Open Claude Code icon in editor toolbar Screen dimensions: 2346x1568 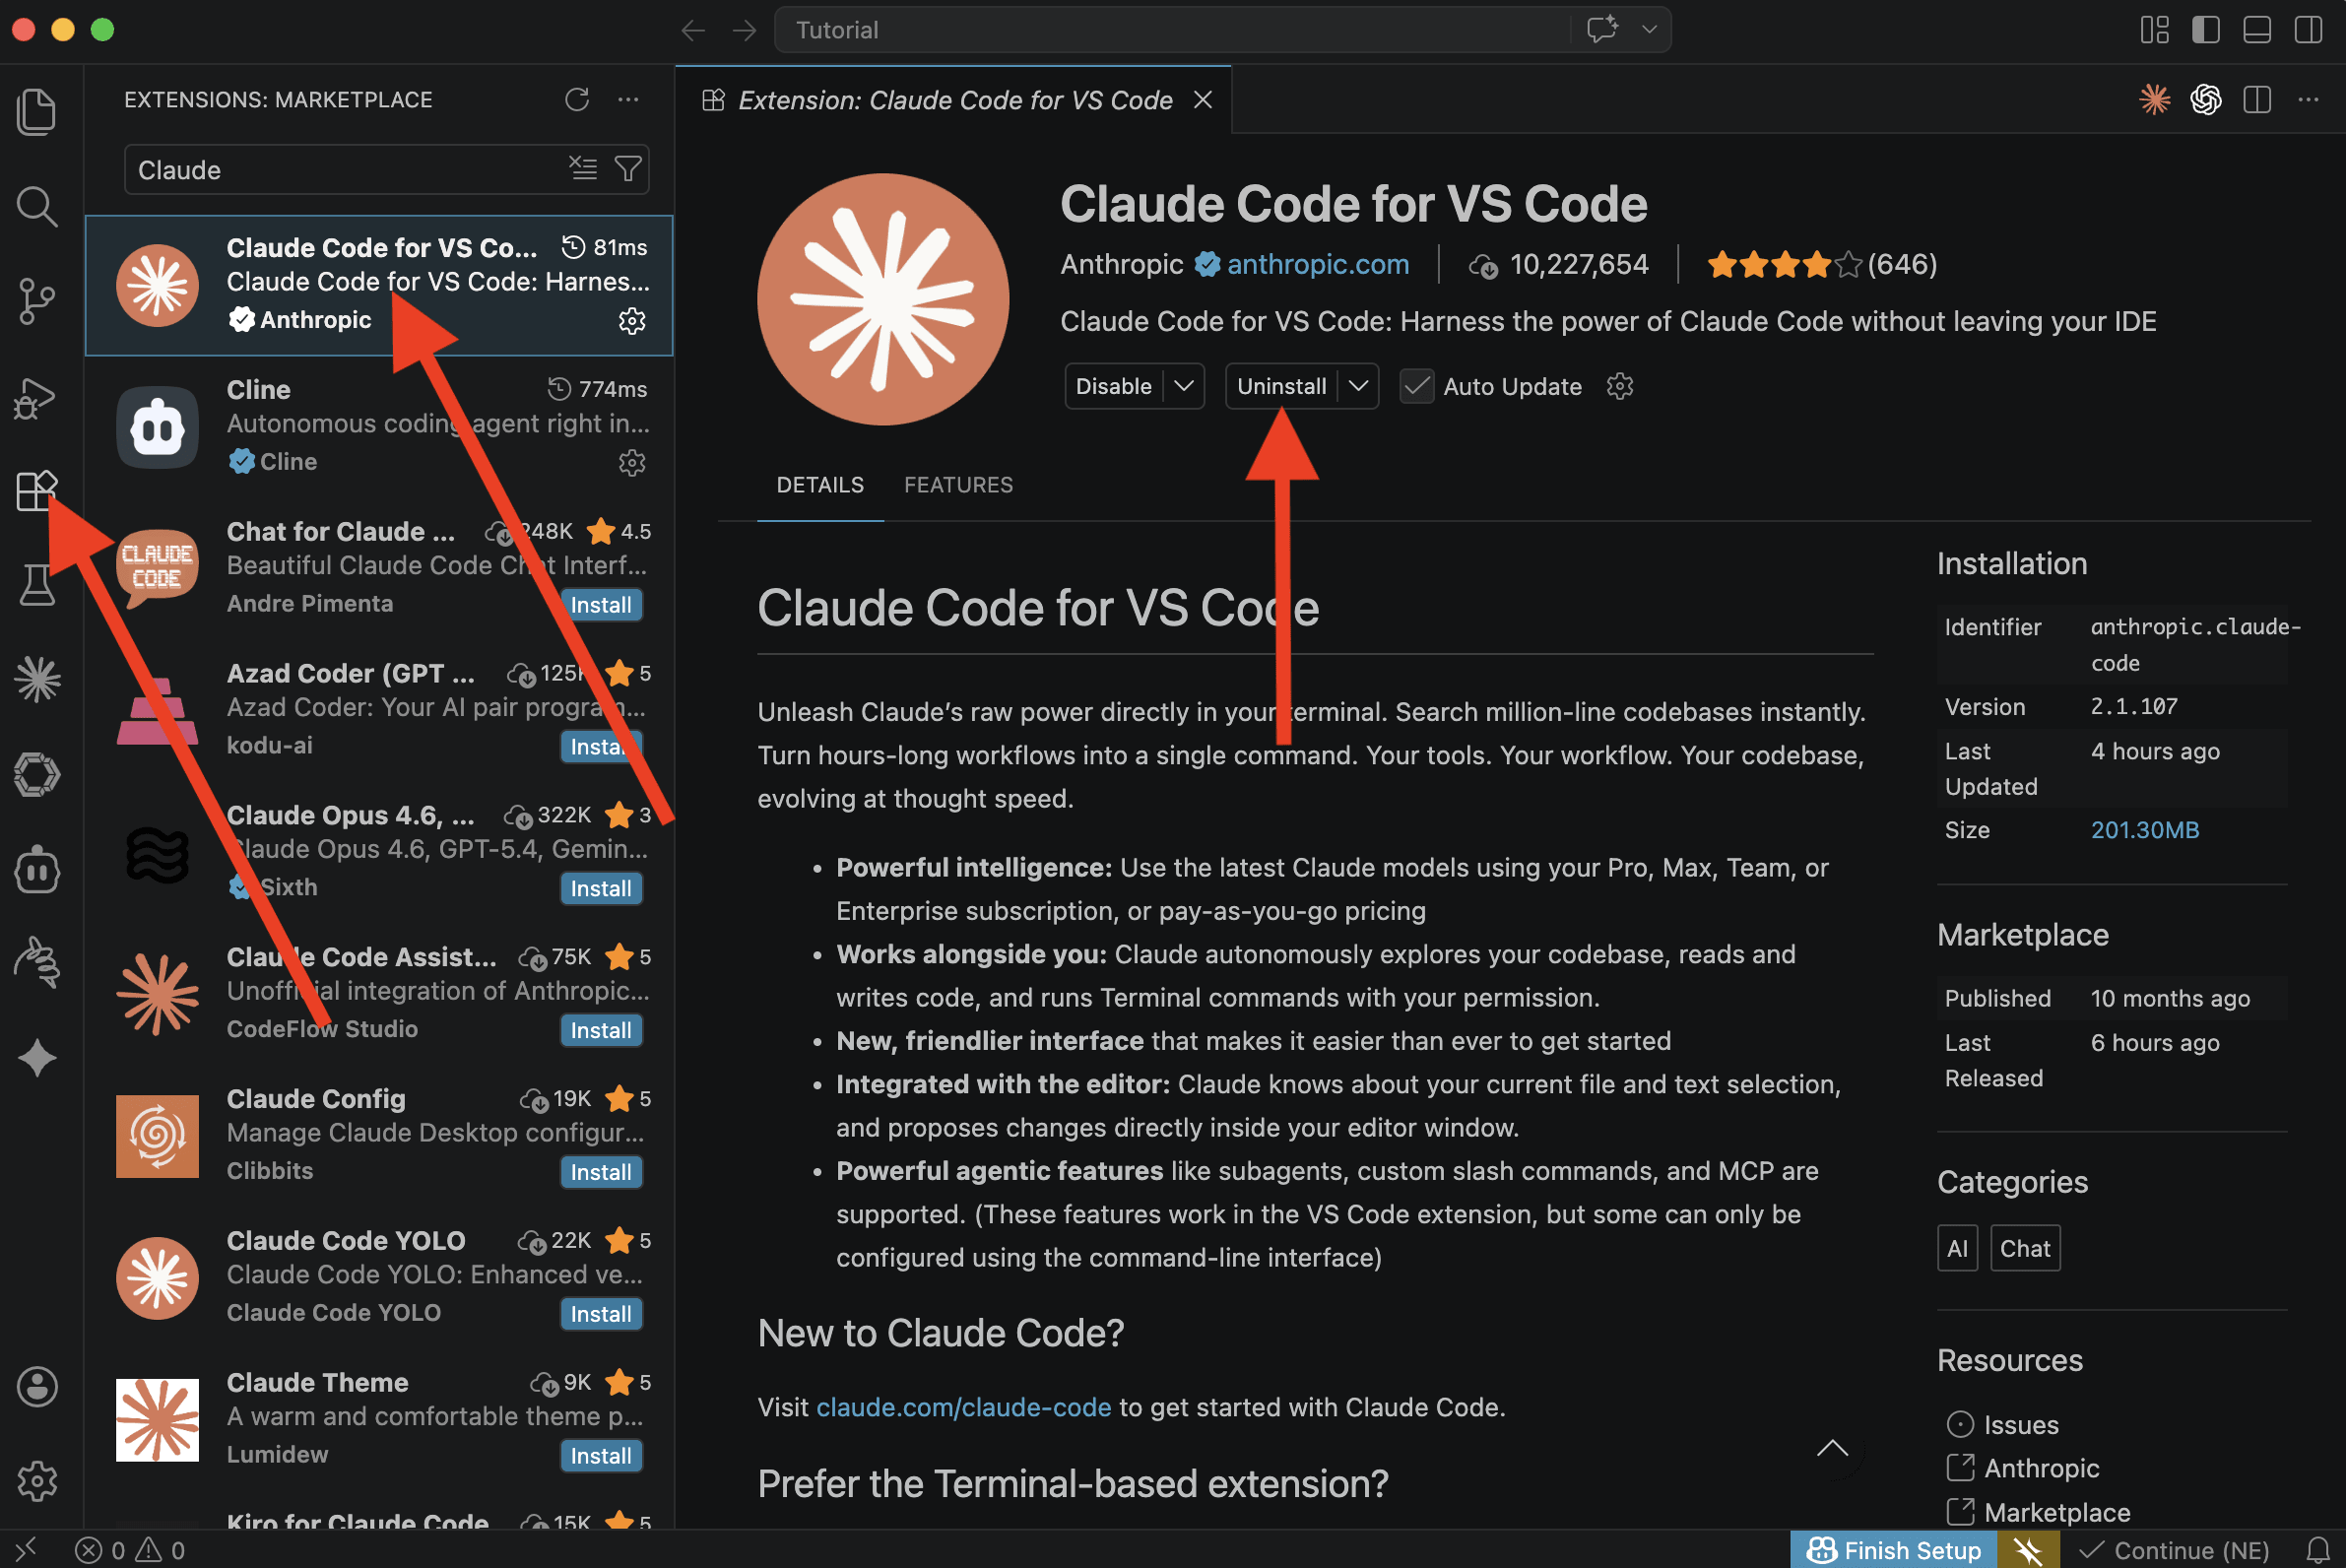coord(2155,99)
